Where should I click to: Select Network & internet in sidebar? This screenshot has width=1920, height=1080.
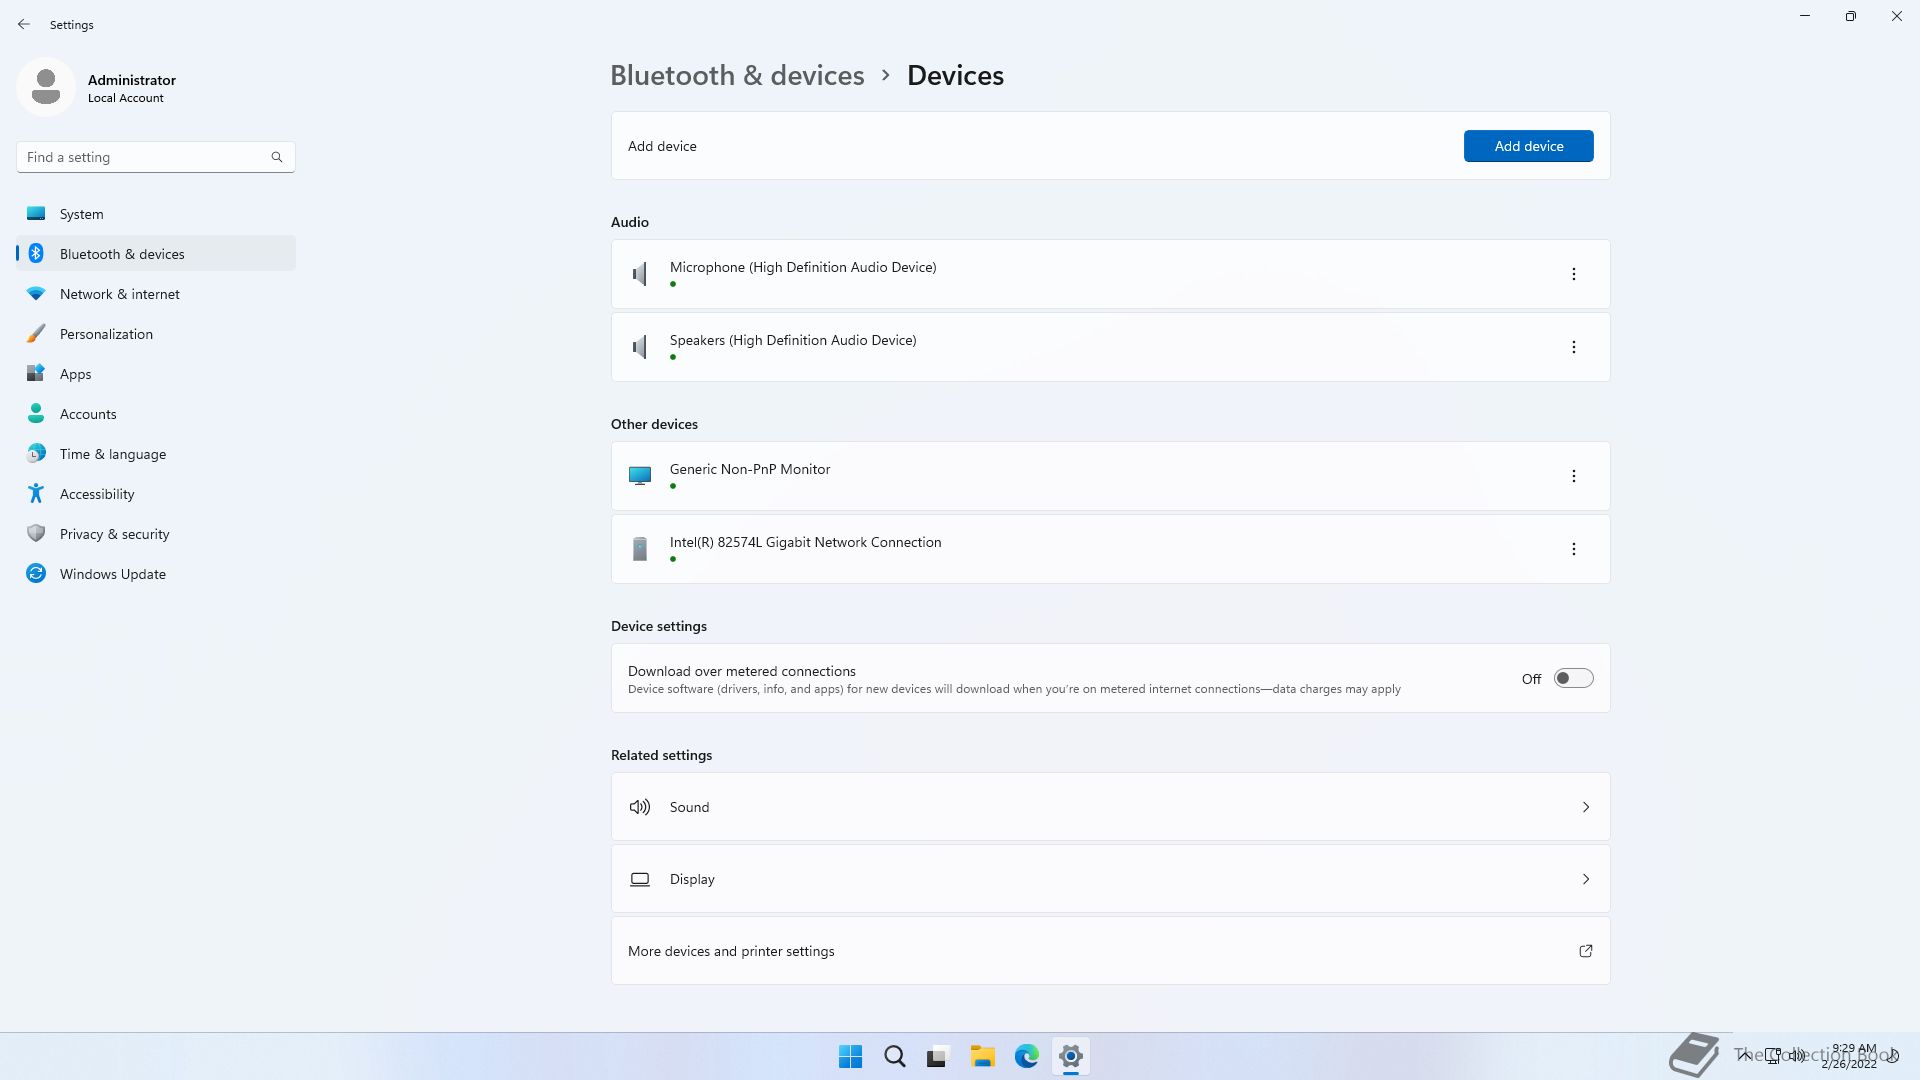pos(119,294)
